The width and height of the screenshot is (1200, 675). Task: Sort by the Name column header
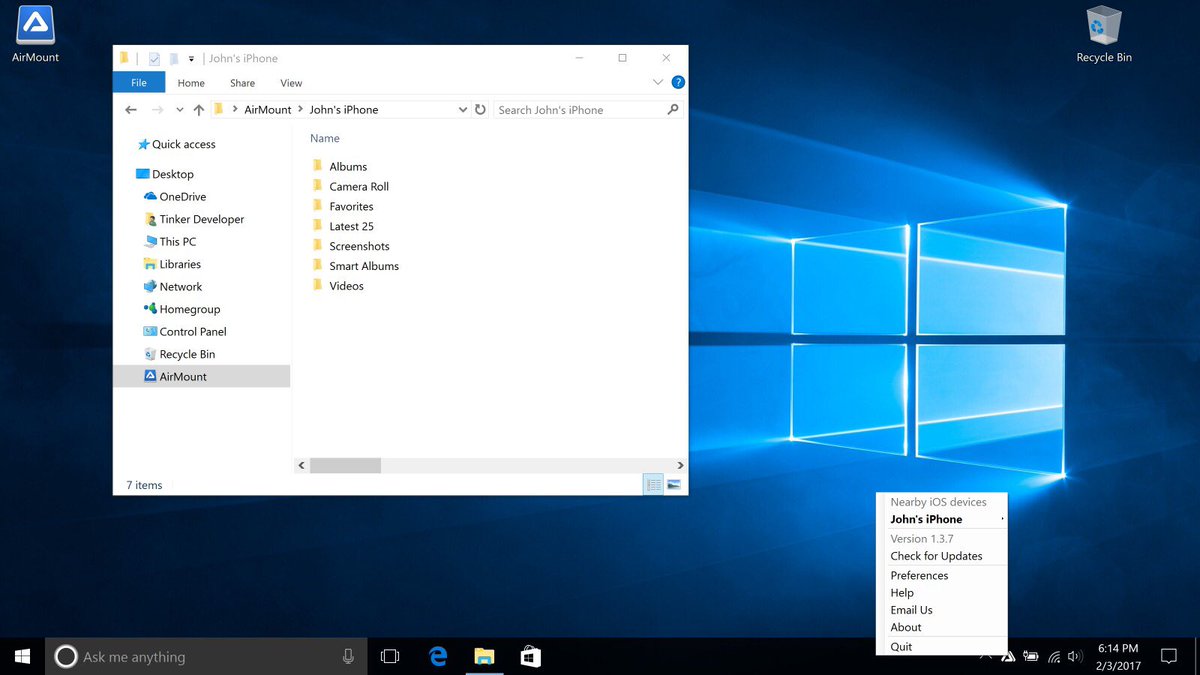[x=325, y=138]
